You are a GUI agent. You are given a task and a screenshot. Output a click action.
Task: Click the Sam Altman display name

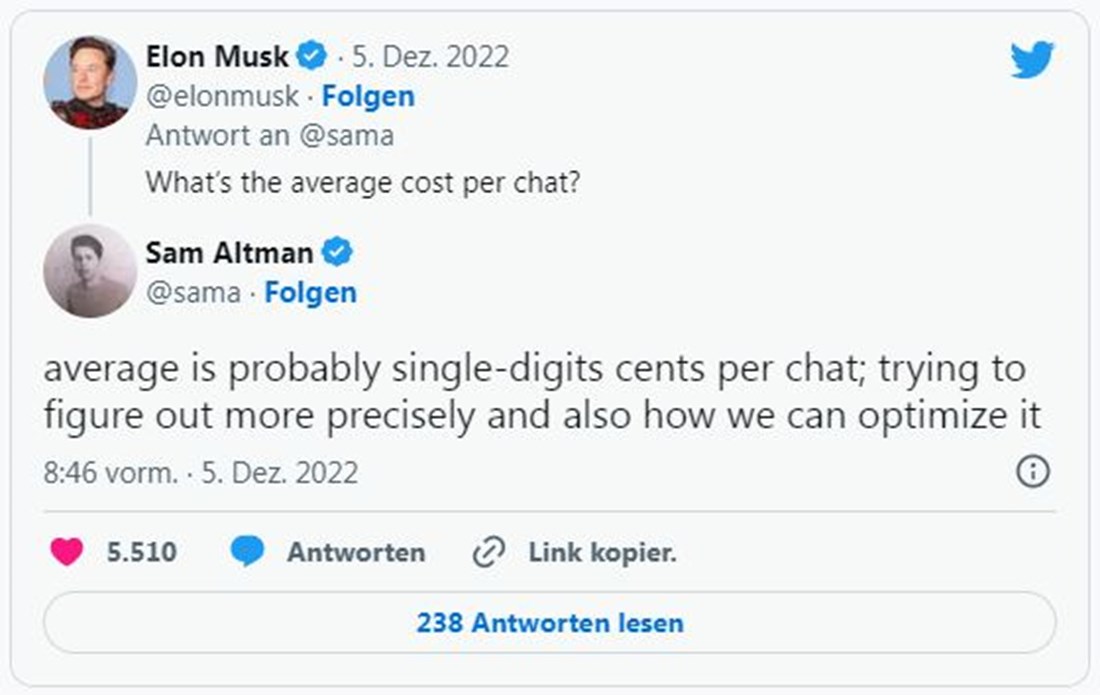pos(229,252)
